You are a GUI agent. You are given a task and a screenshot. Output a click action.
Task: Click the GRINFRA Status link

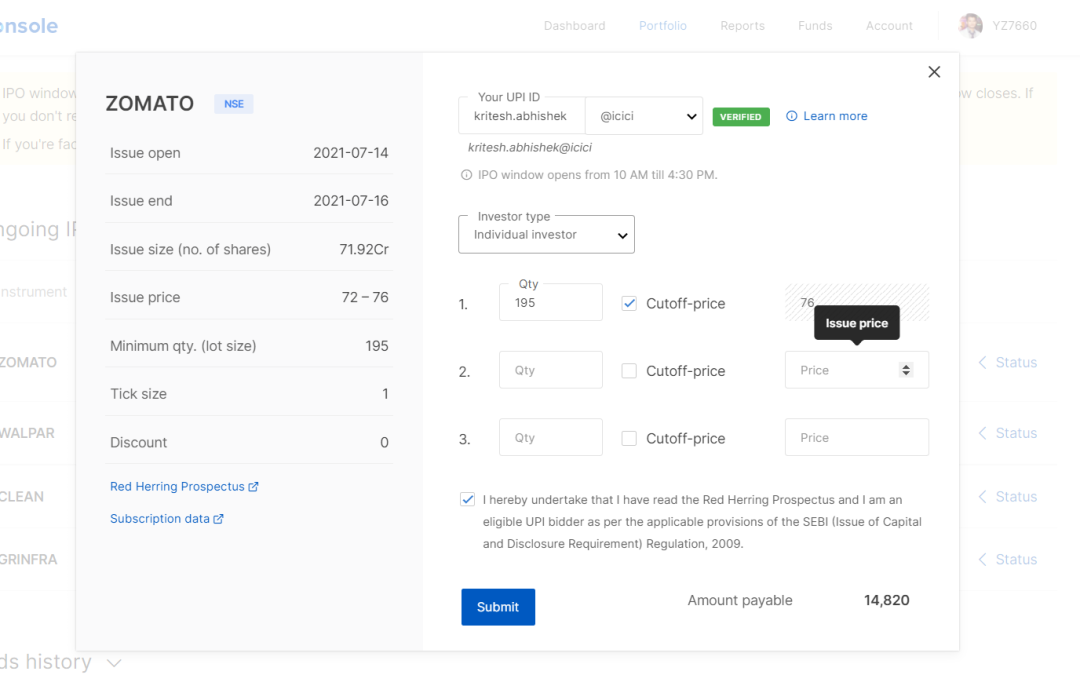(x=1016, y=559)
